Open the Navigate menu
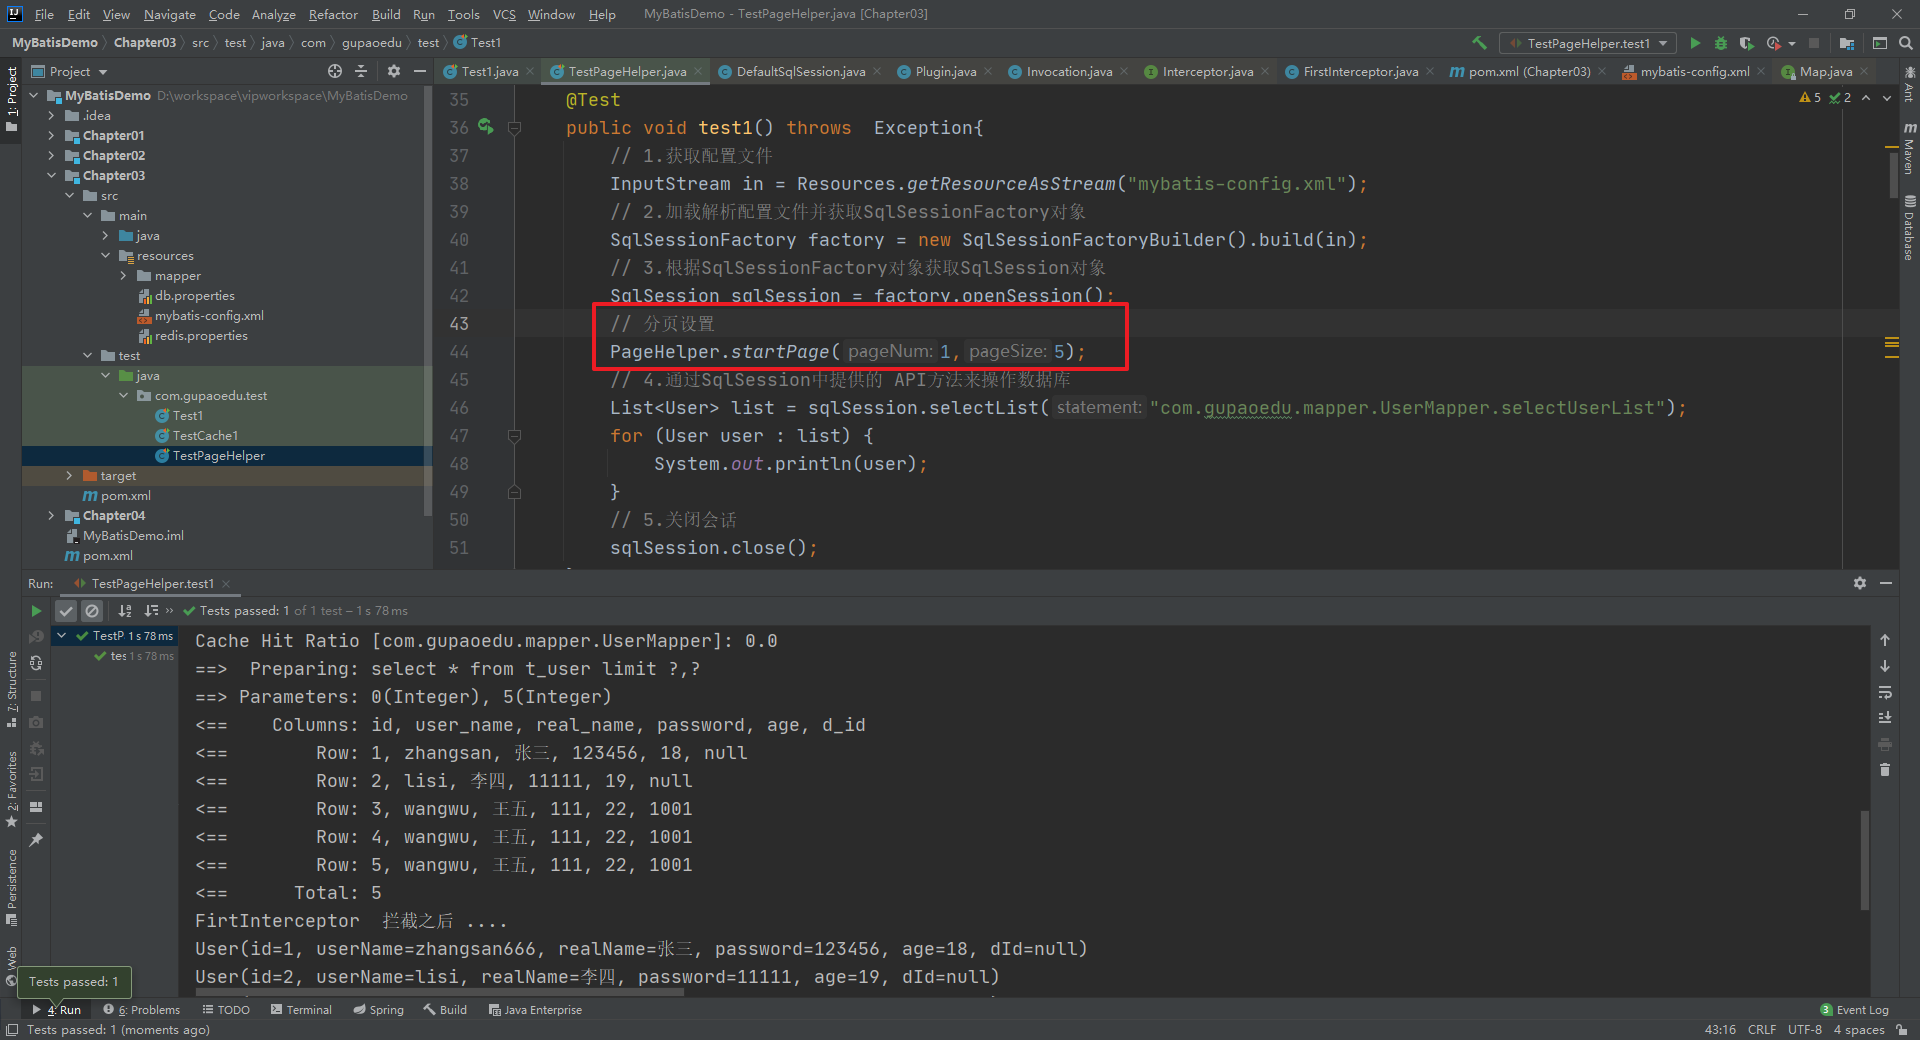This screenshot has width=1920, height=1040. pos(169,14)
